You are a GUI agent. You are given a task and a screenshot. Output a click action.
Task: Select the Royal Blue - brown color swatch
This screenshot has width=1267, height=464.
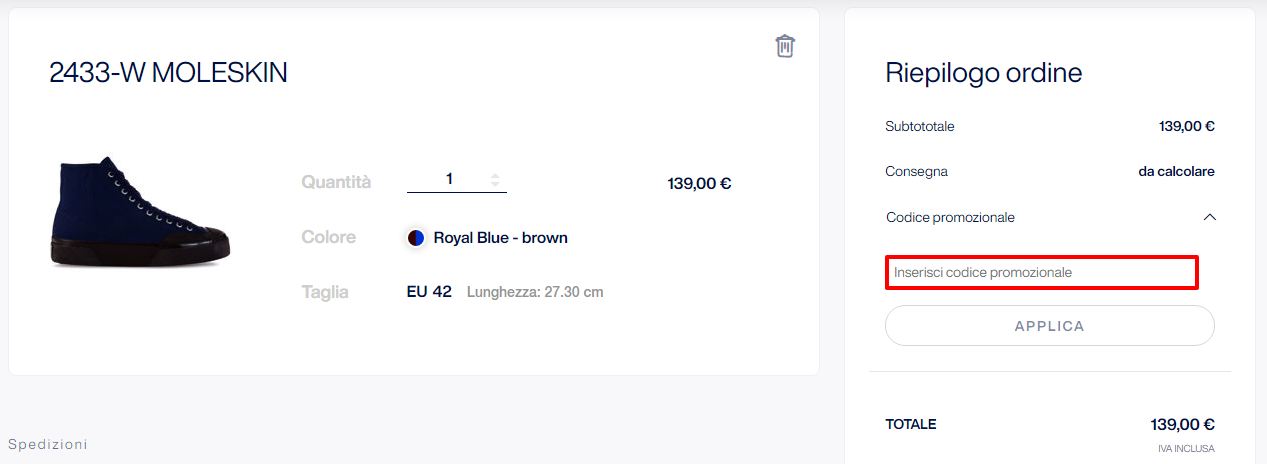(x=416, y=238)
